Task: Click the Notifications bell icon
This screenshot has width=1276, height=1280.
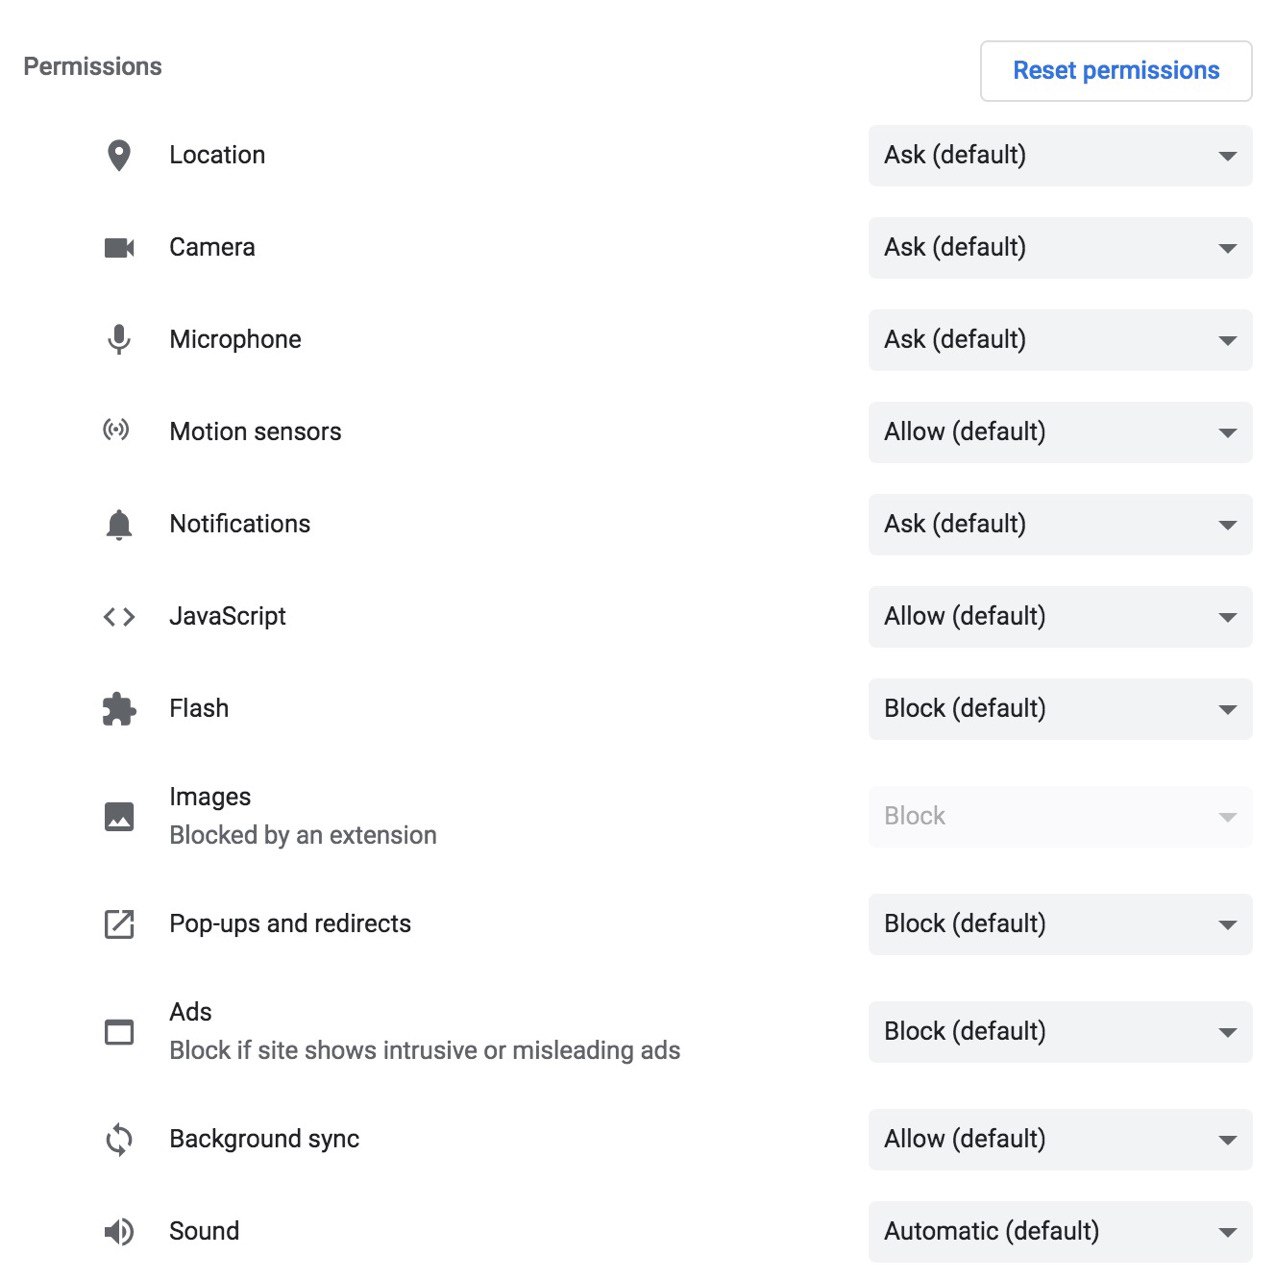Action: pyautogui.click(x=119, y=524)
